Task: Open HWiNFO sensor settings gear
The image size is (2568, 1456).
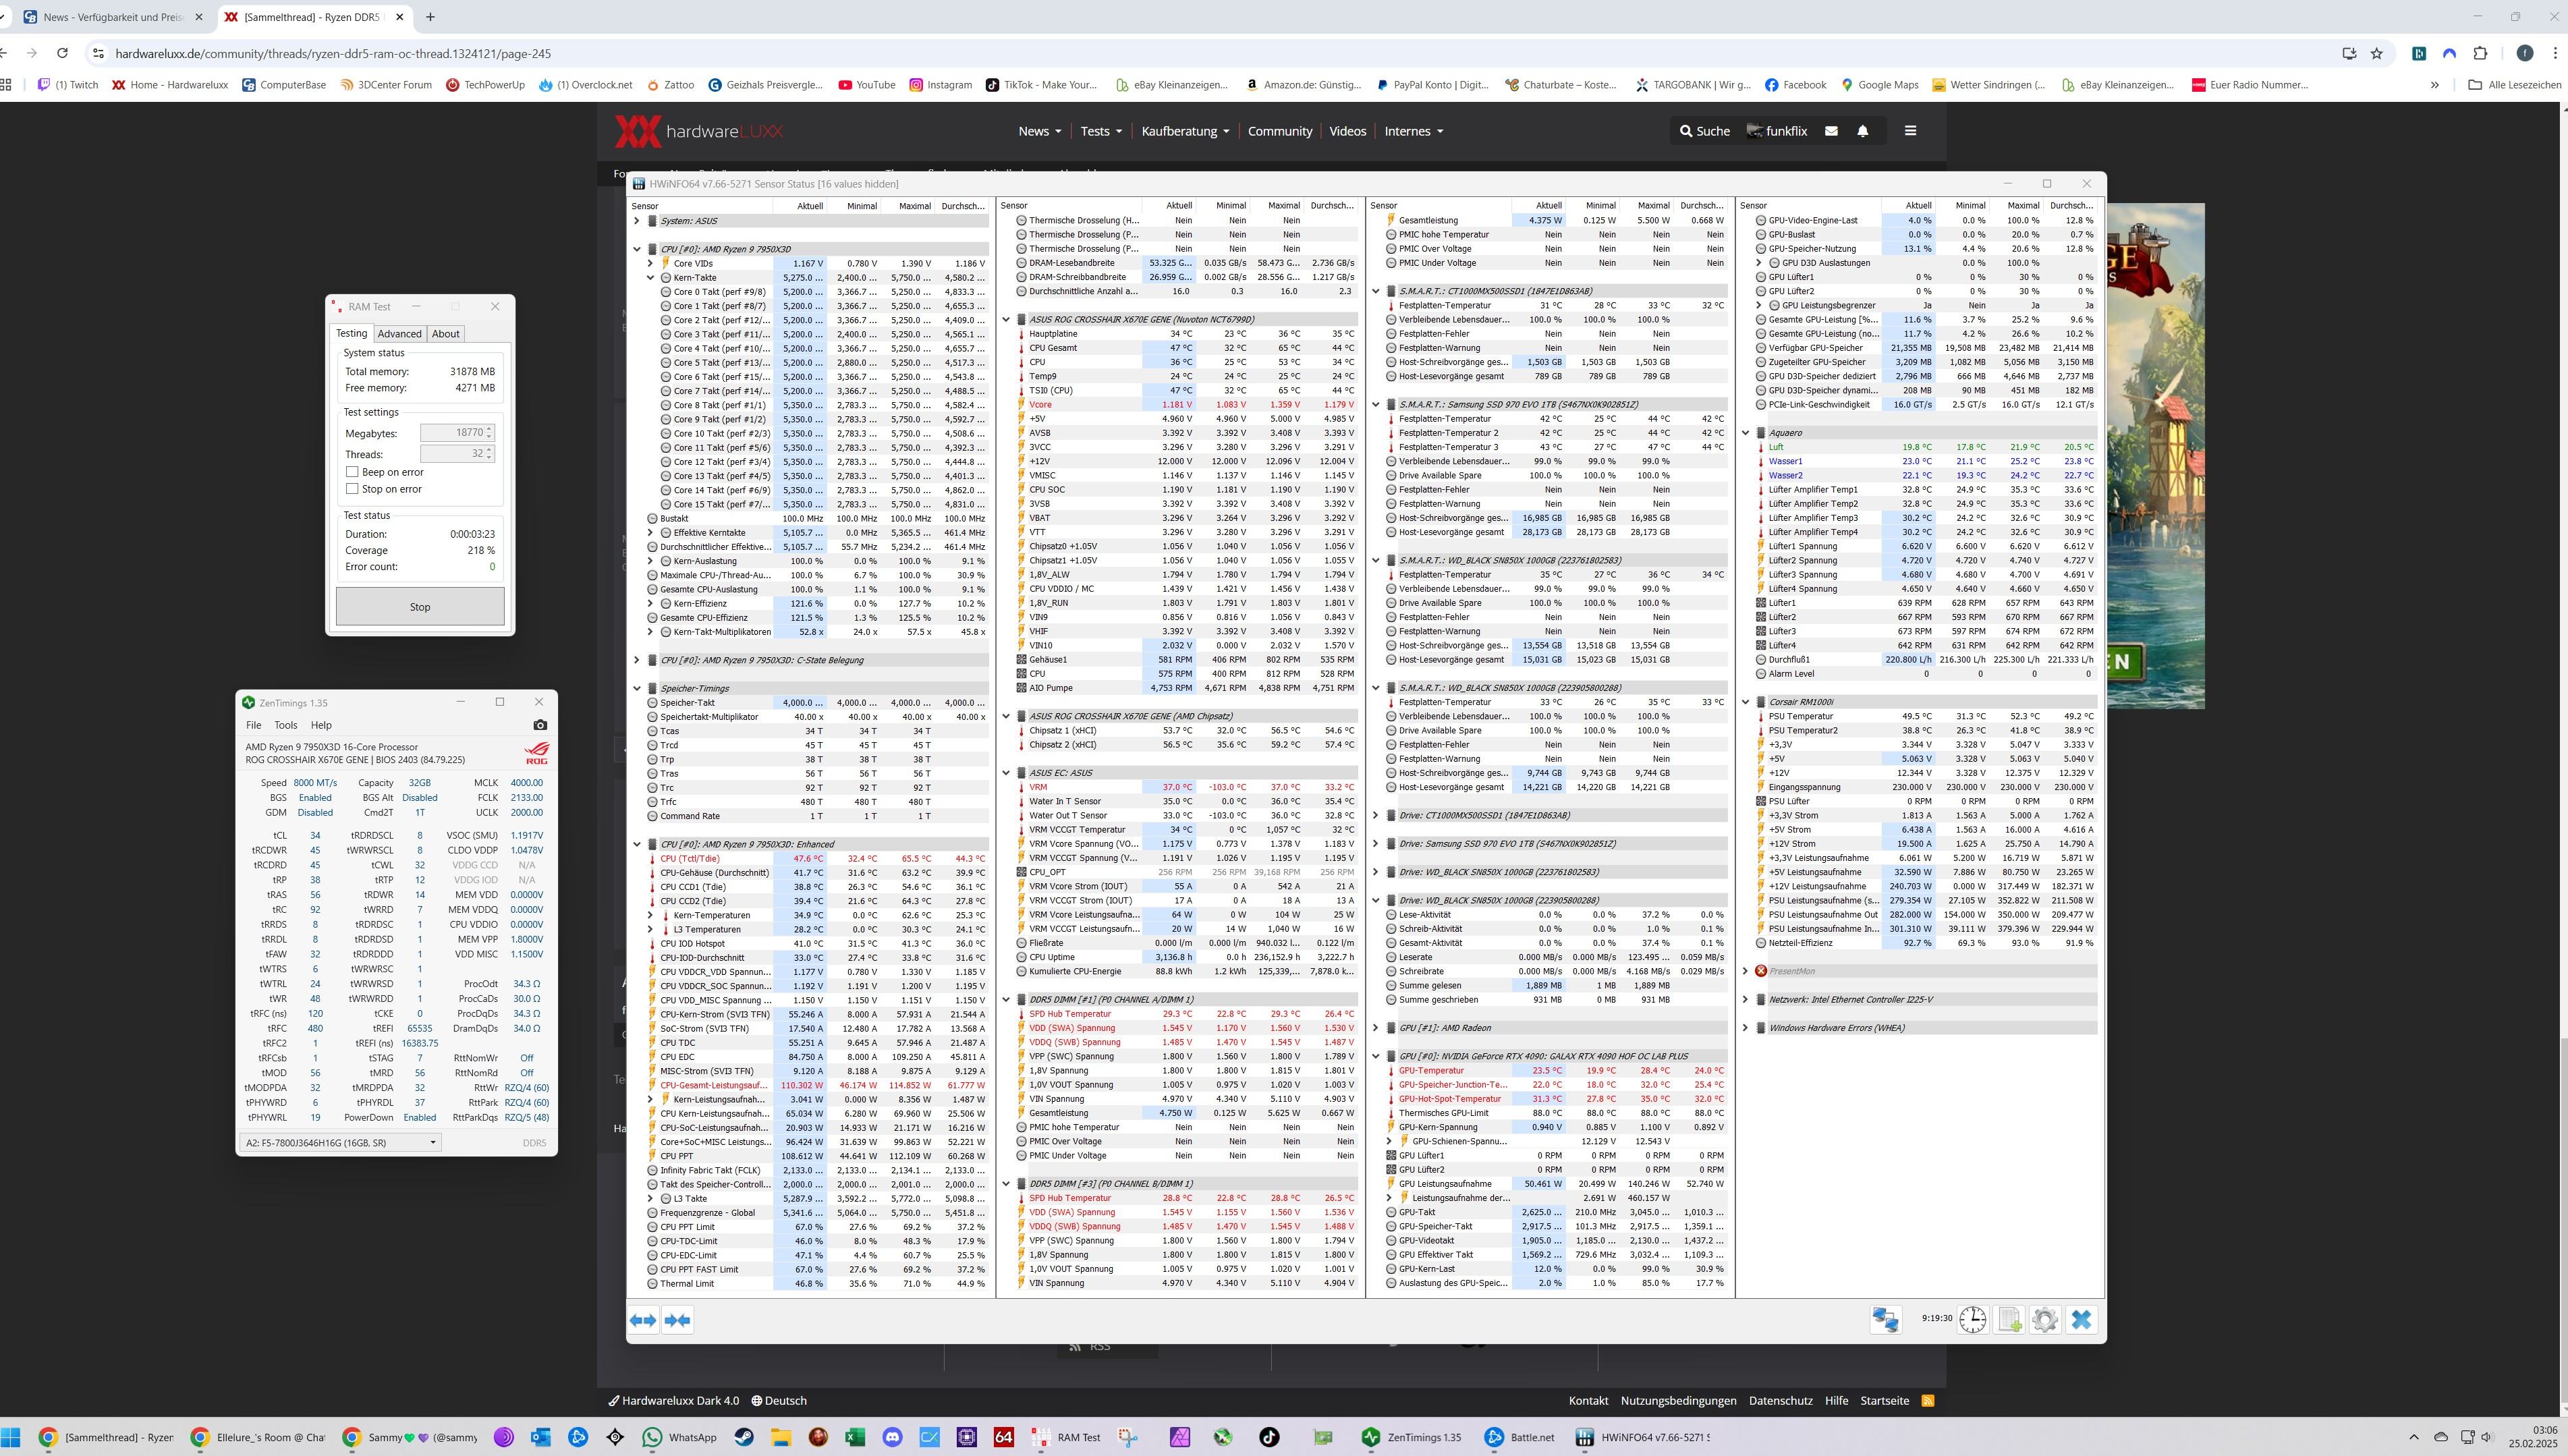Action: [2045, 1319]
